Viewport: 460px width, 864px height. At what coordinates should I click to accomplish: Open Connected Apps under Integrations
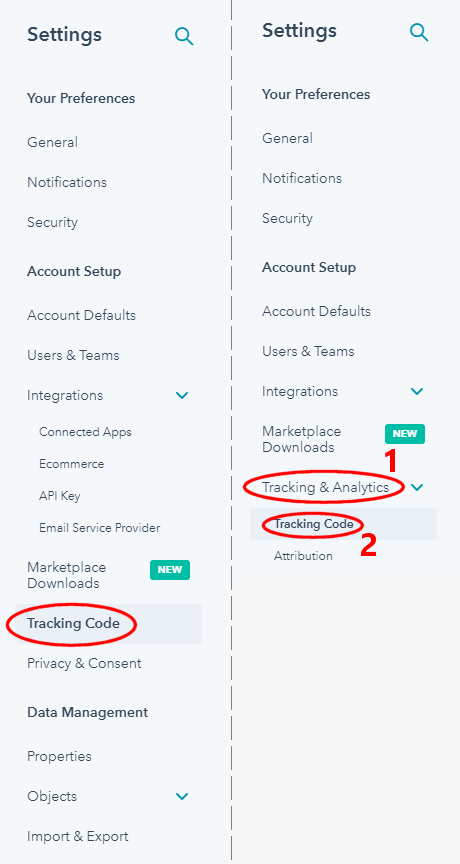tap(85, 432)
